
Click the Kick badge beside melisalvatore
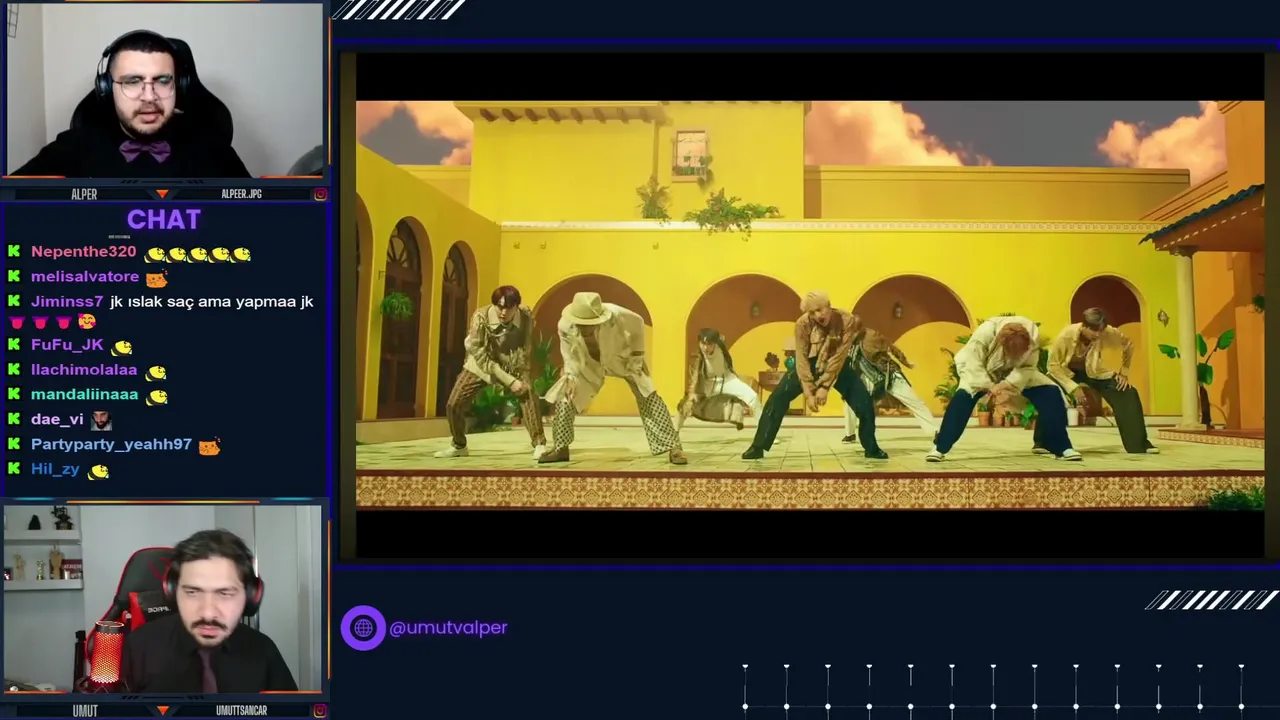(14, 277)
